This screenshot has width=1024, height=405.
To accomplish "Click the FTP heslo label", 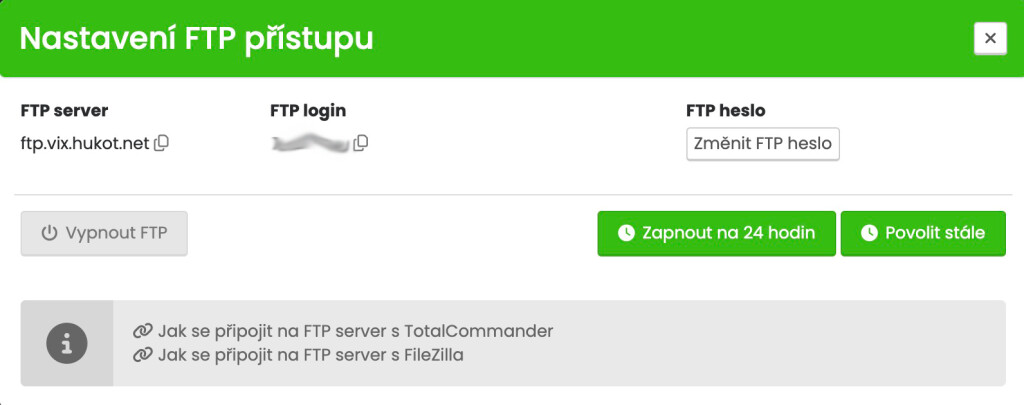I will [x=725, y=111].
